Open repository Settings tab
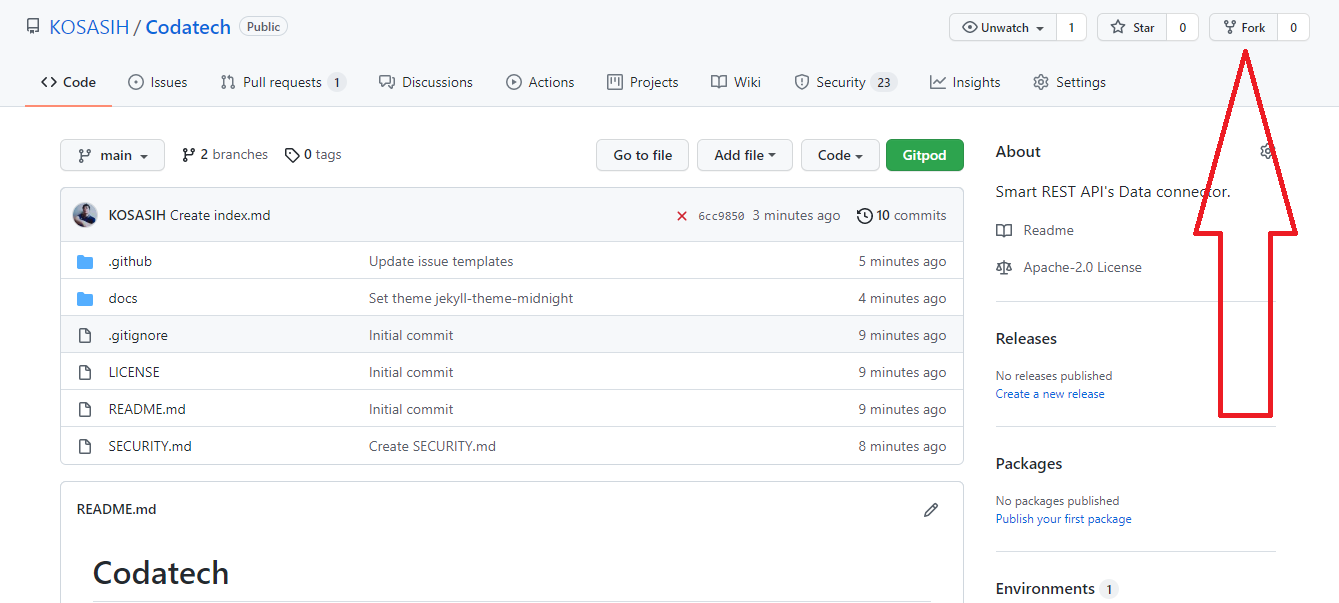 pyautogui.click(x=1069, y=82)
